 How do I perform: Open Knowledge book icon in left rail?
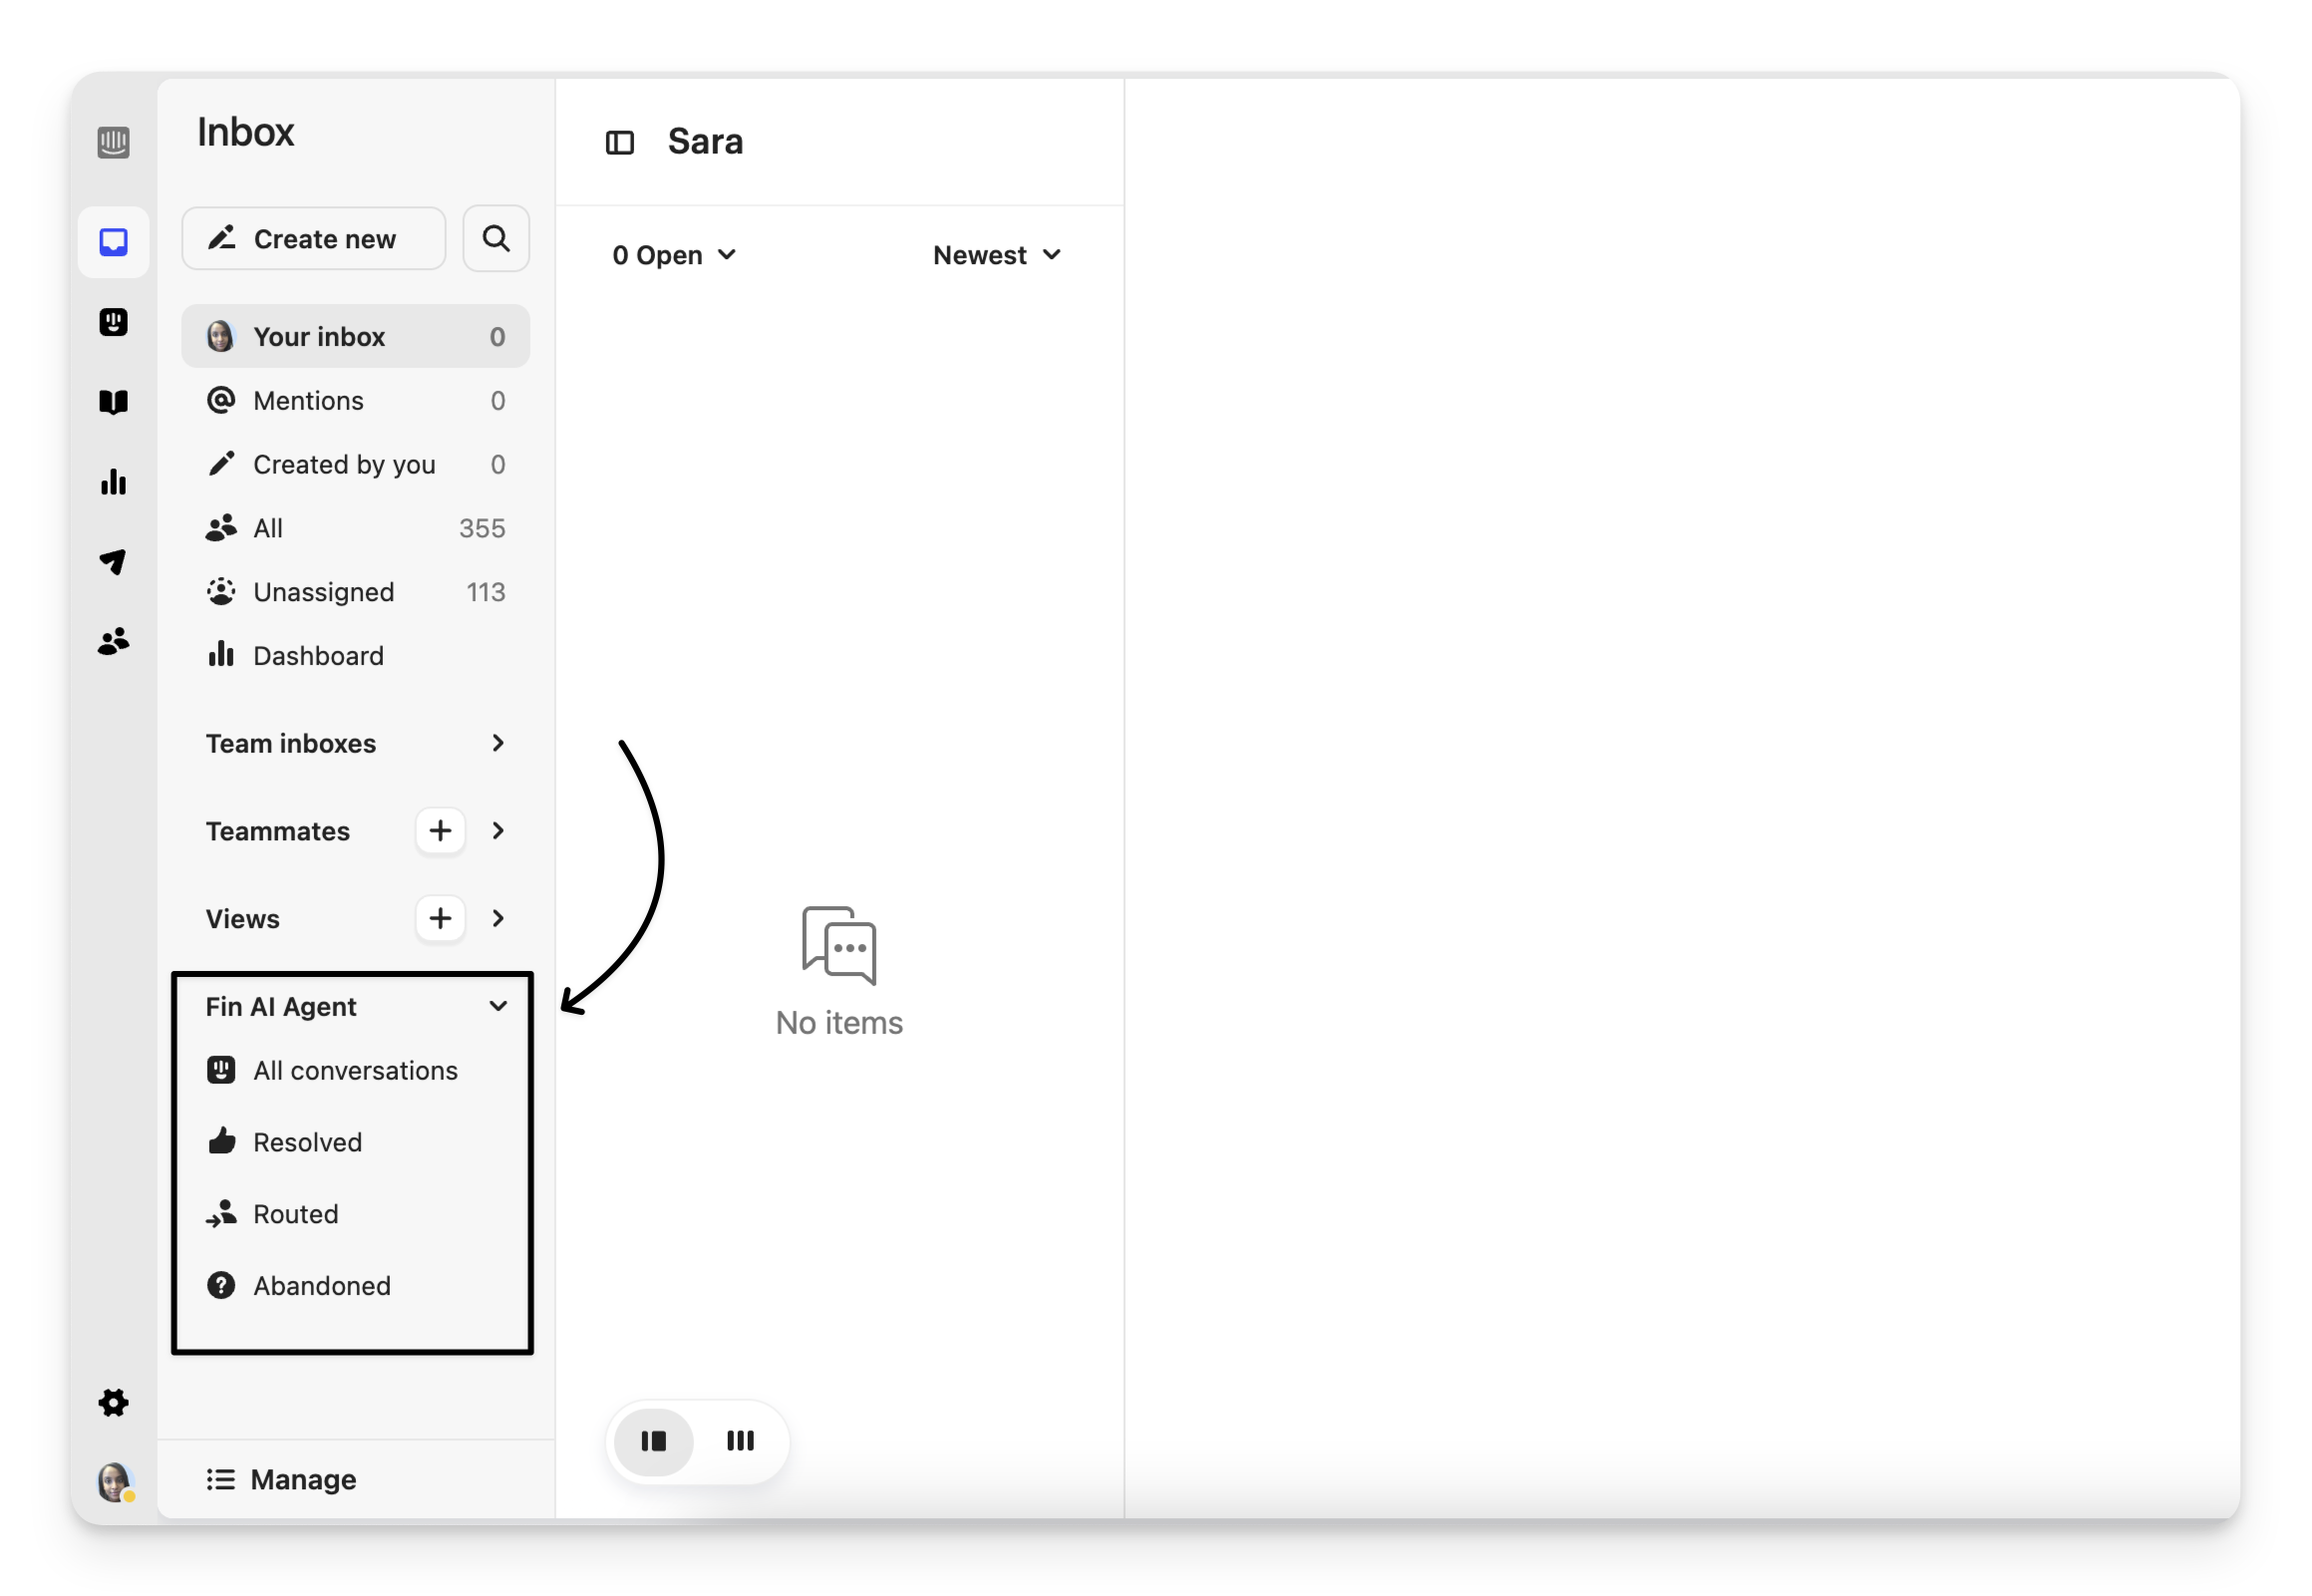(x=113, y=402)
